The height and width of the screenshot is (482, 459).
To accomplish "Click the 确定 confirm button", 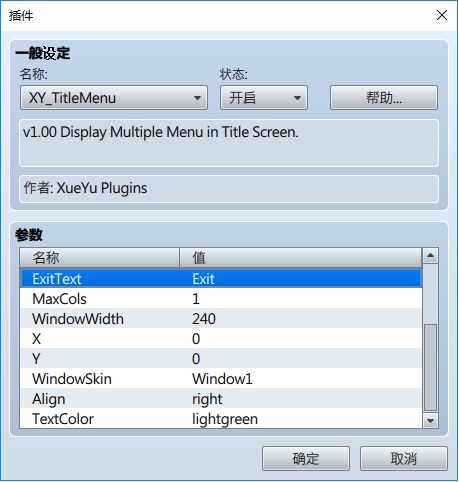I will click(306, 458).
